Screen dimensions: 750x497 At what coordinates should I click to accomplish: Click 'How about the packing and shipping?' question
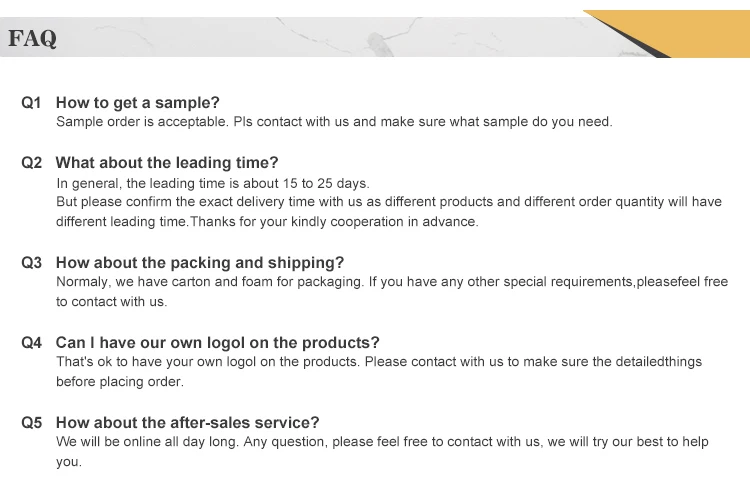pos(199,262)
